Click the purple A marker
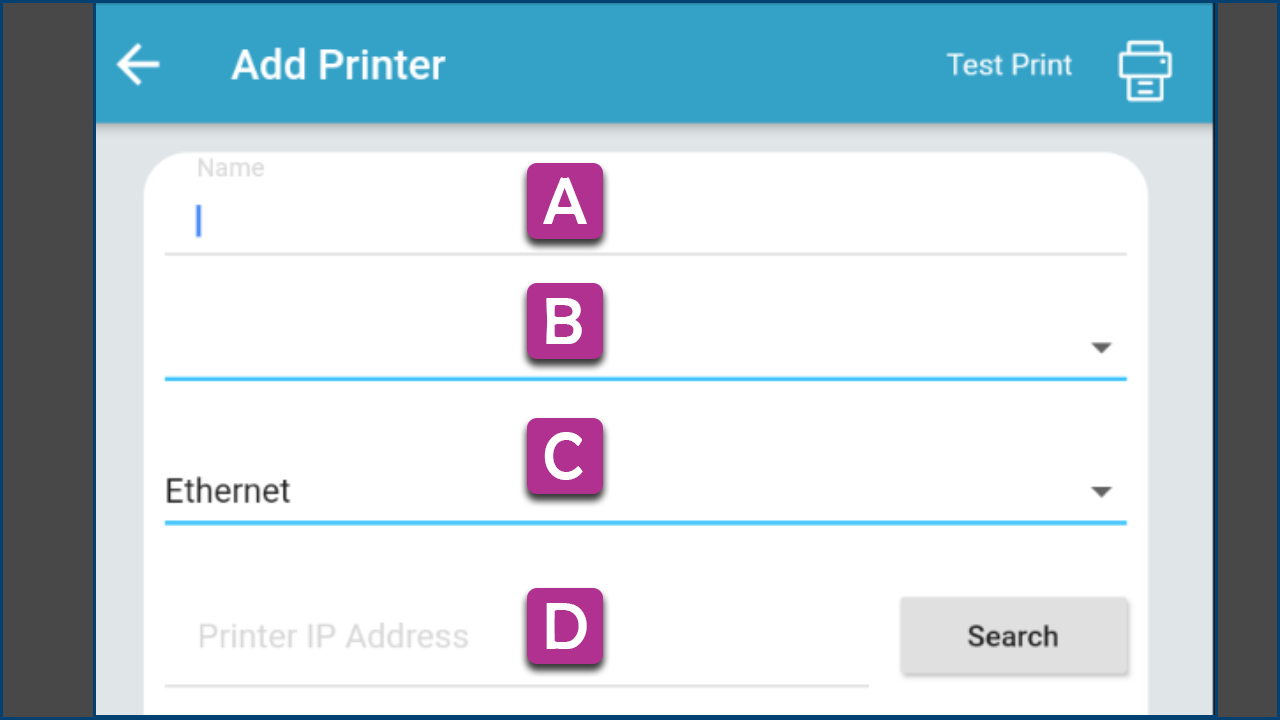The height and width of the screenshot is (720, 1280). (565, 202)
